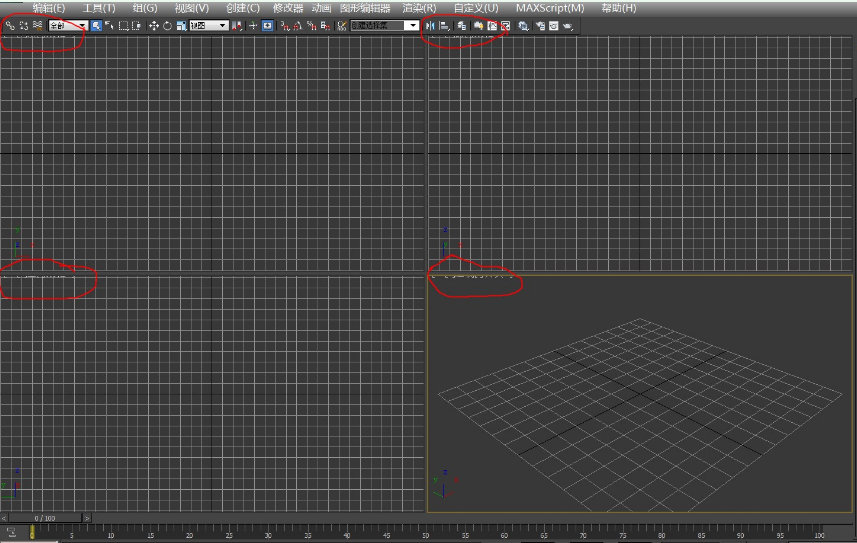Open the 帮助(H) menu
This screenshot has width=857, height=543.
pos(619,8)
